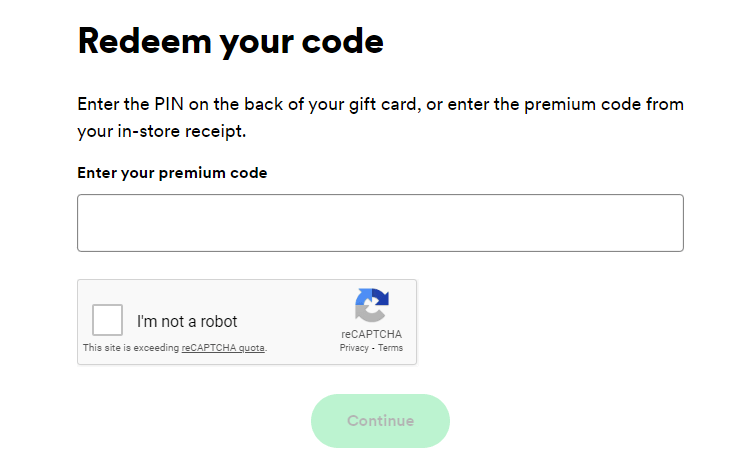The image size is (754, 474).
Task: Open the reCAPTCHA Terms link
Action: pyautogui.click(x=391, y=348)
